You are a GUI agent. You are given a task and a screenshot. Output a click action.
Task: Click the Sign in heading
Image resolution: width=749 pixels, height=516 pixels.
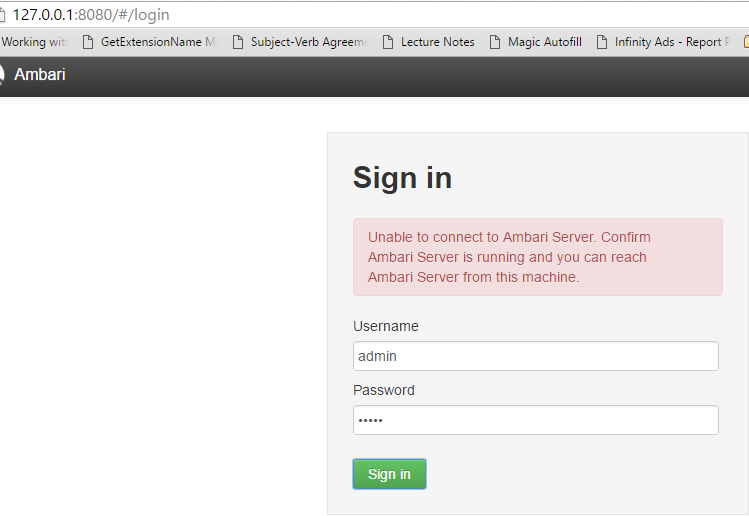click(402, 178)
